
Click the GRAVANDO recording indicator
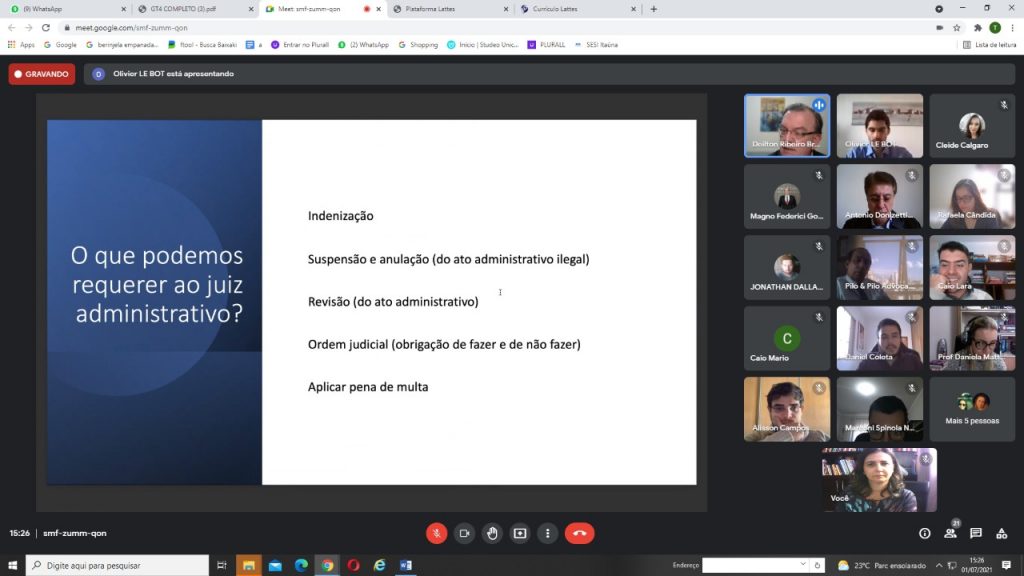pyautogui.click(x=42, y=74)
